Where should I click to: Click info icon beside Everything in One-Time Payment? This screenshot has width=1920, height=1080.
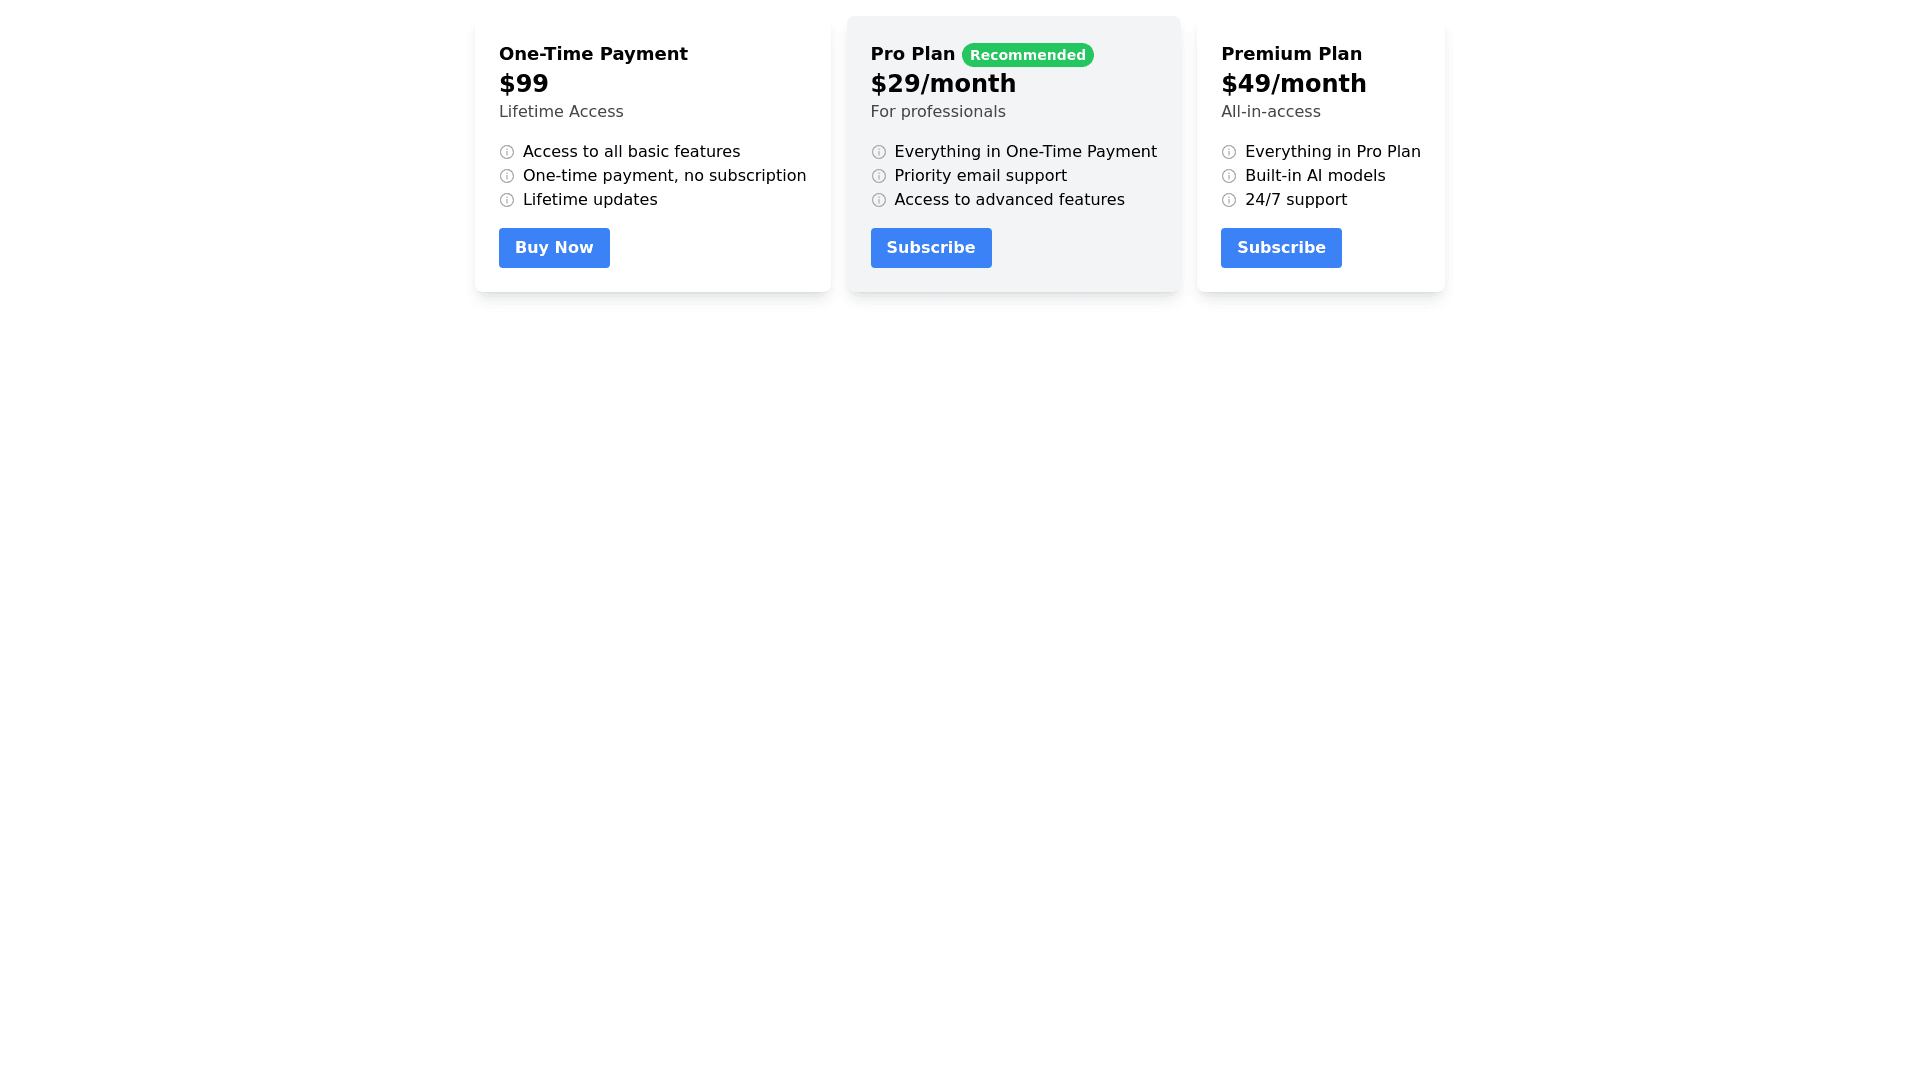pos(878,152)
